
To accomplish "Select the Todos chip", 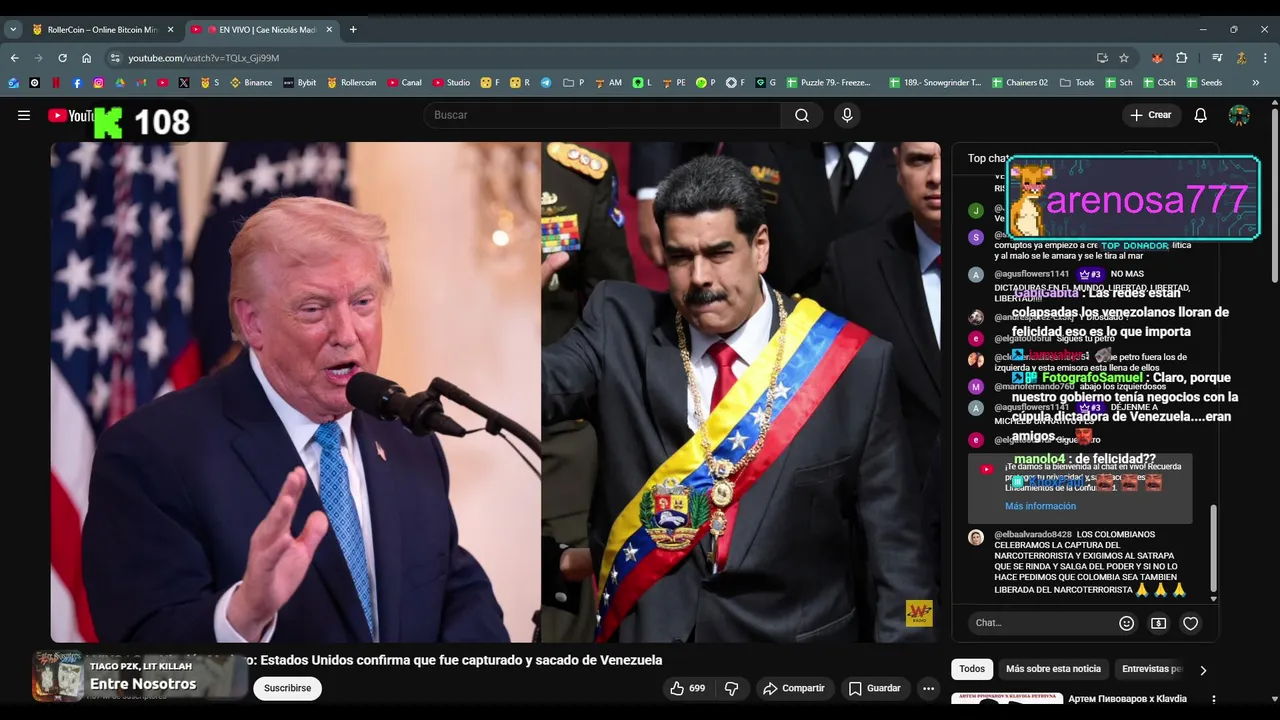I will [x=972, y=669].
